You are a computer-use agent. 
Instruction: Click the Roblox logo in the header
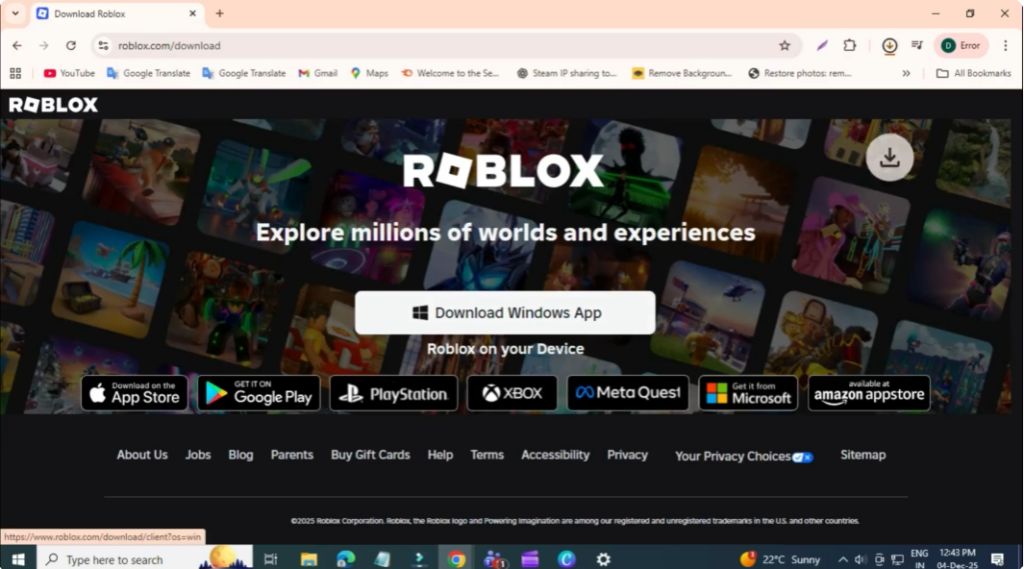tap(53, 105)
